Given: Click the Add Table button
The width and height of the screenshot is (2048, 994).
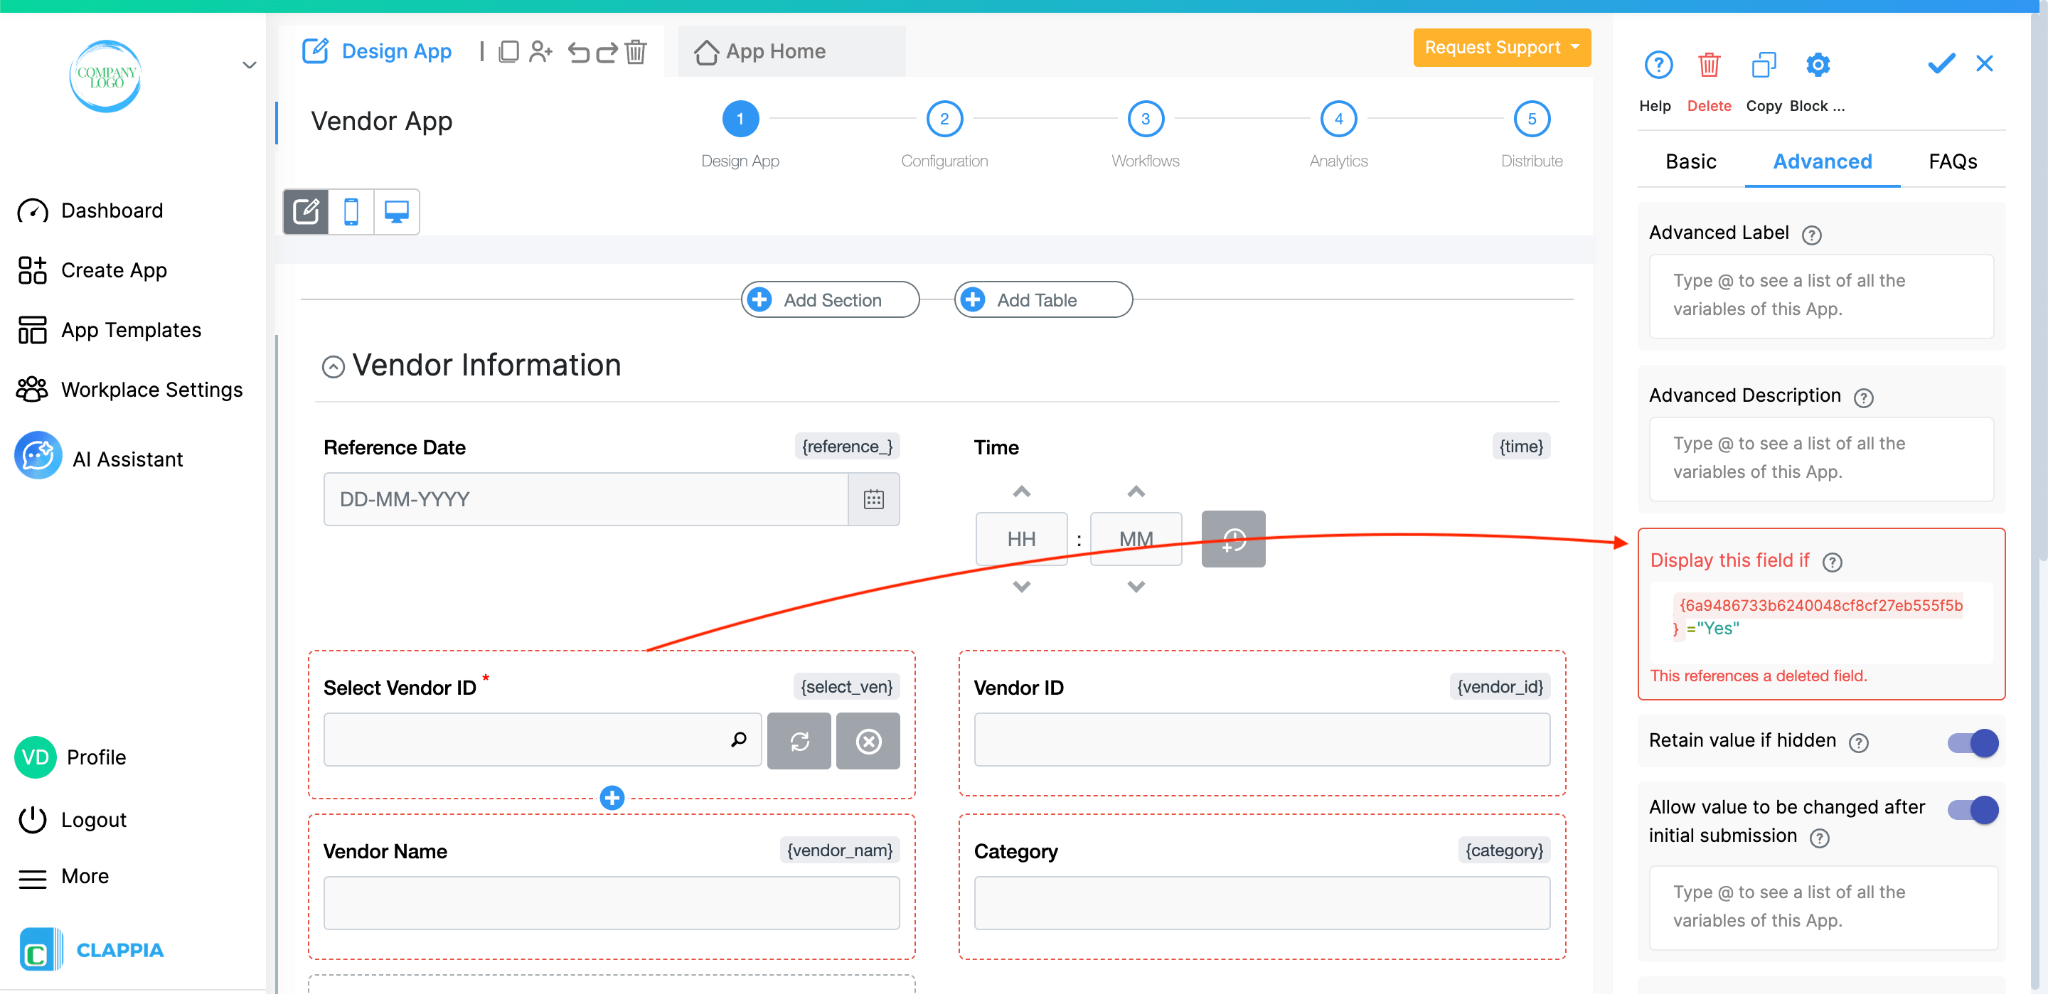Looking at the screenshot, I should [x=1043, y=300].
